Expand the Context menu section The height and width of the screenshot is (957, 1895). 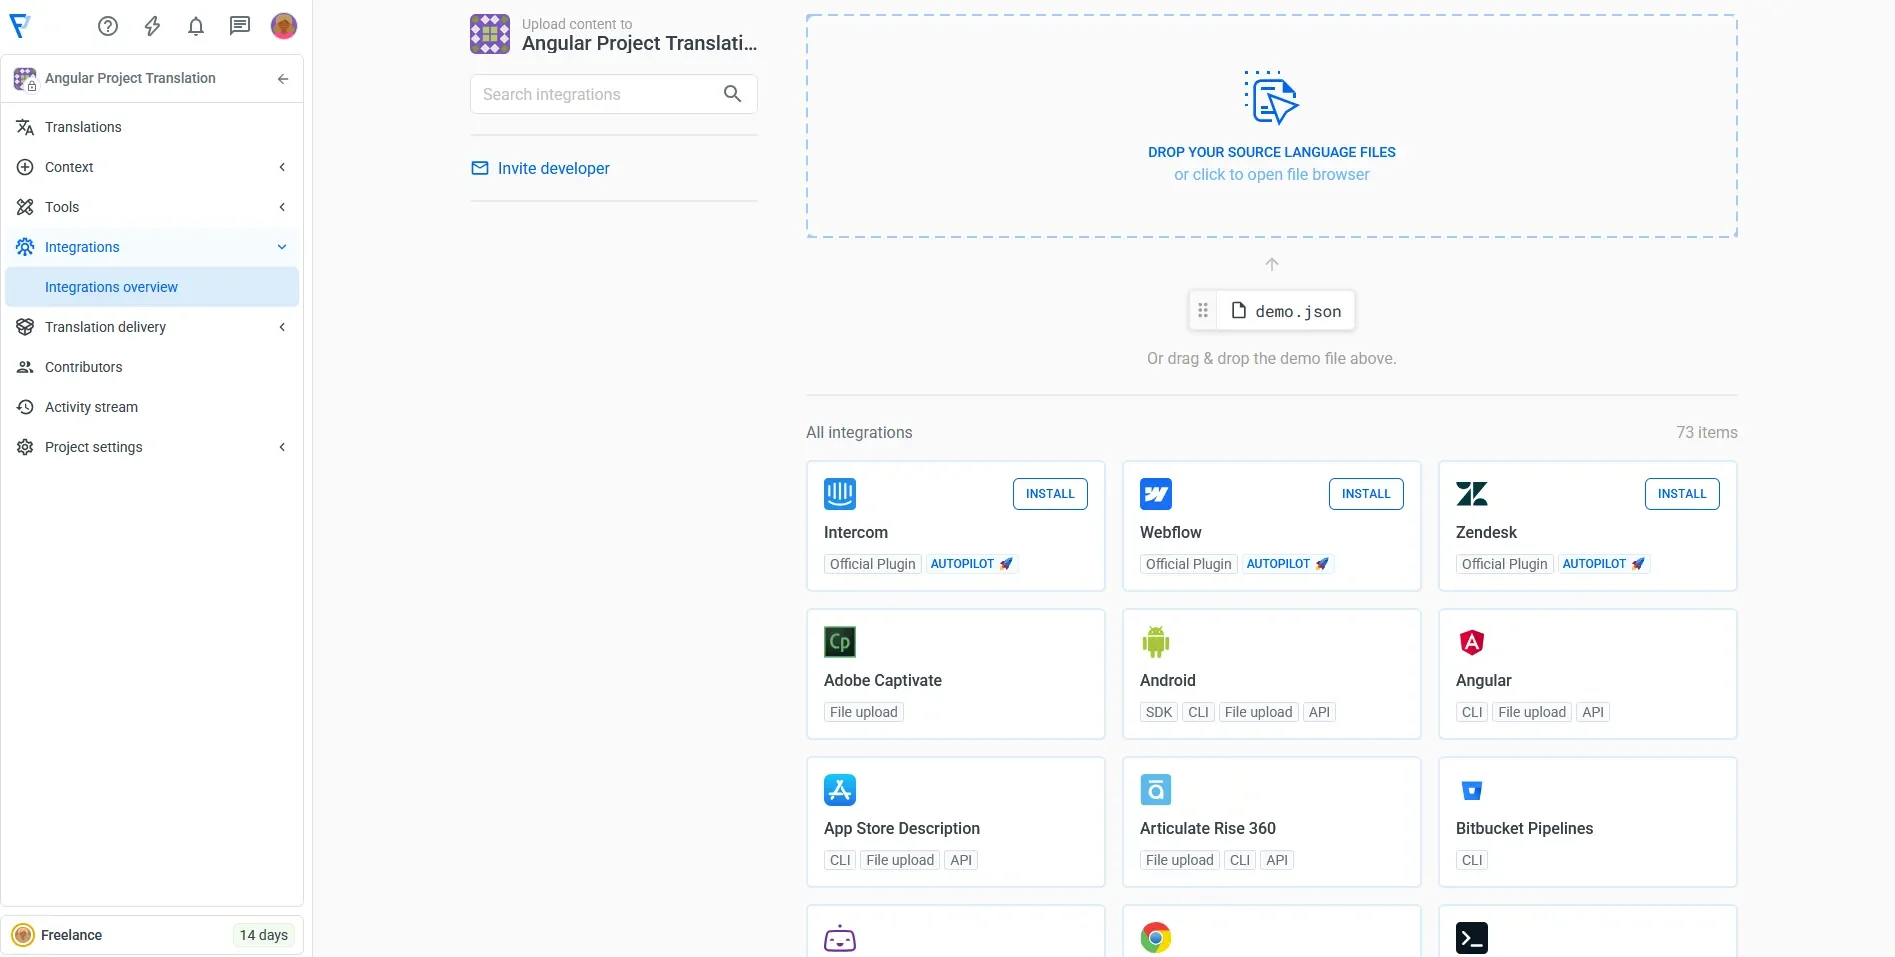click(x=282, y=167)
